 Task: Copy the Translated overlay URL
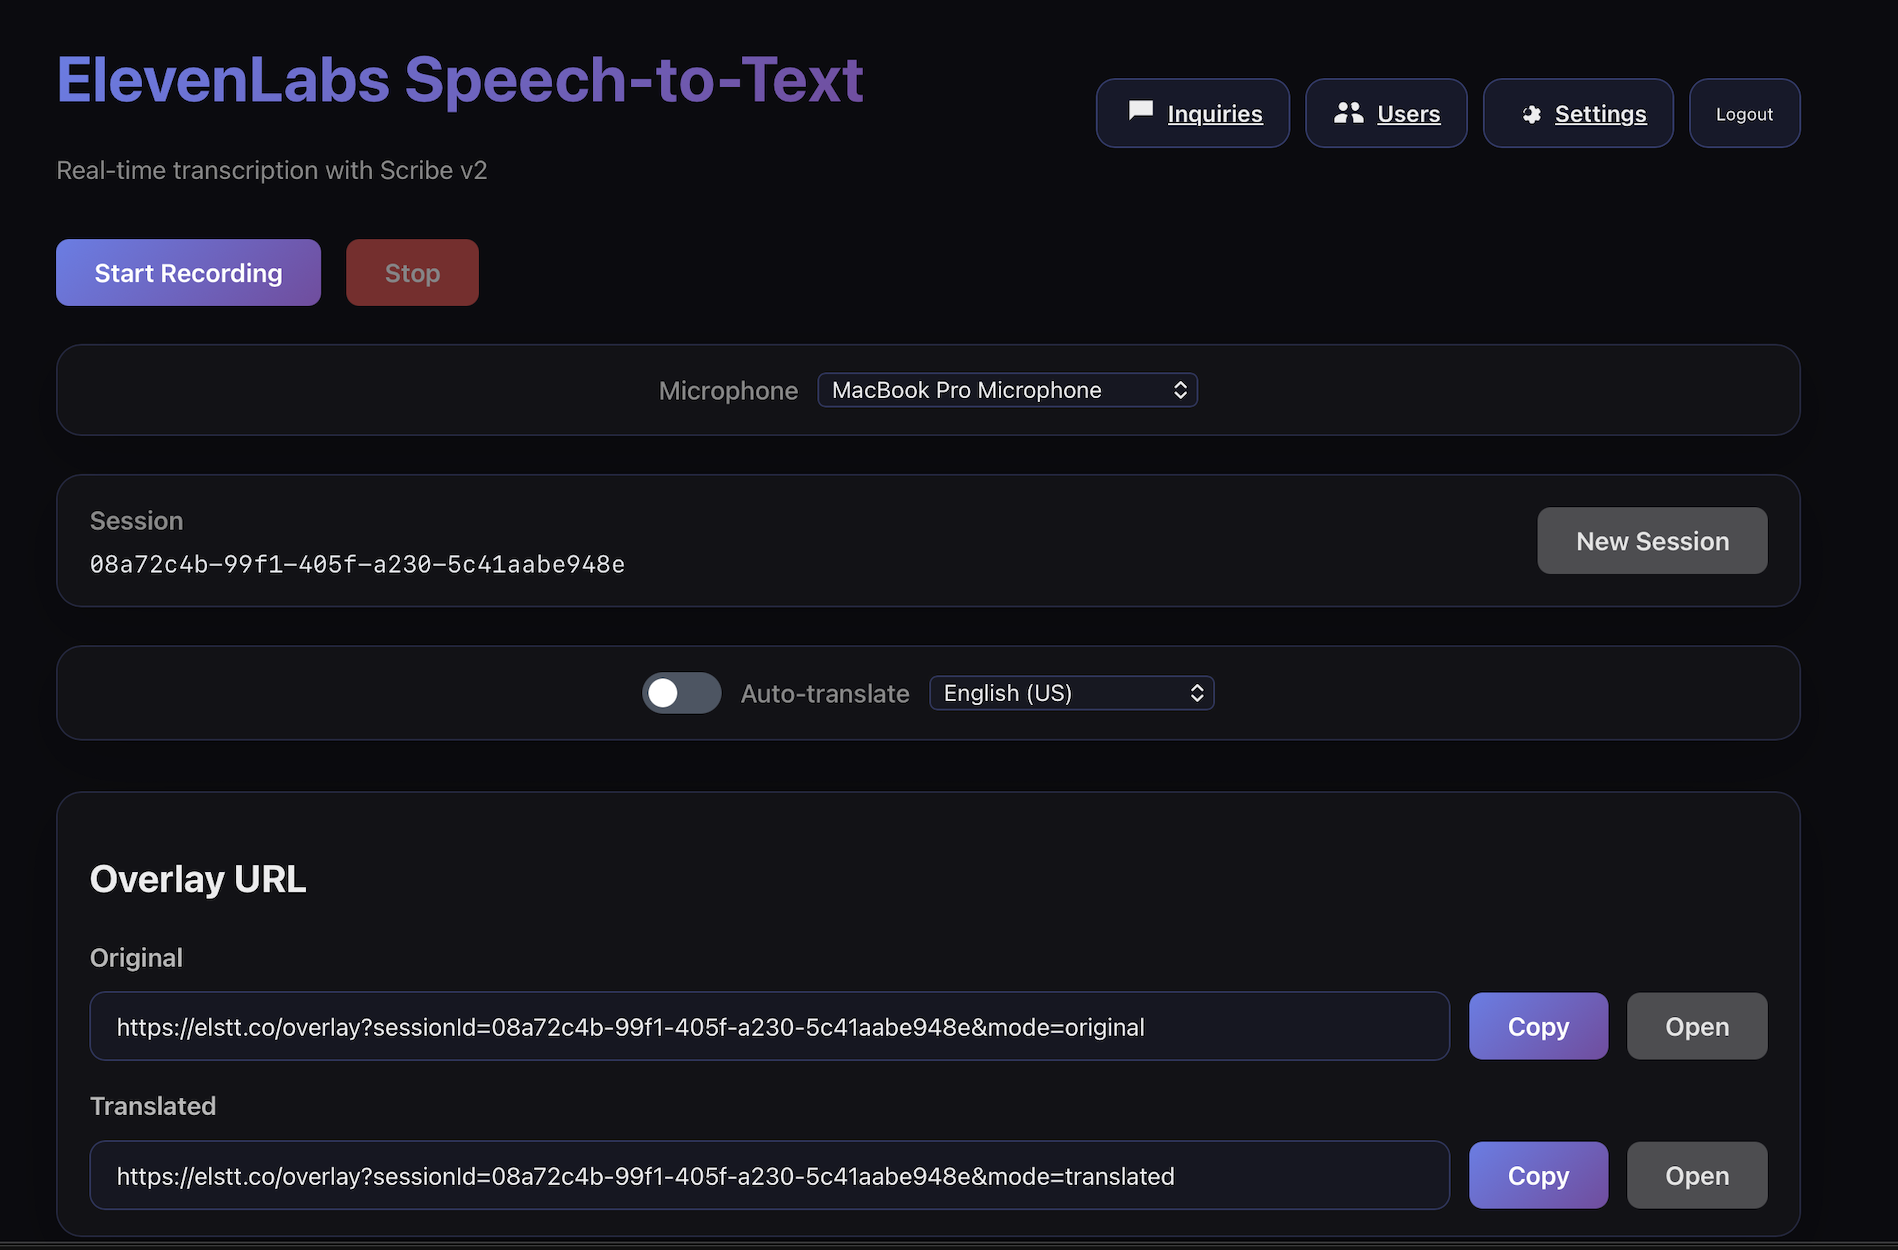click(1537, 1176)
